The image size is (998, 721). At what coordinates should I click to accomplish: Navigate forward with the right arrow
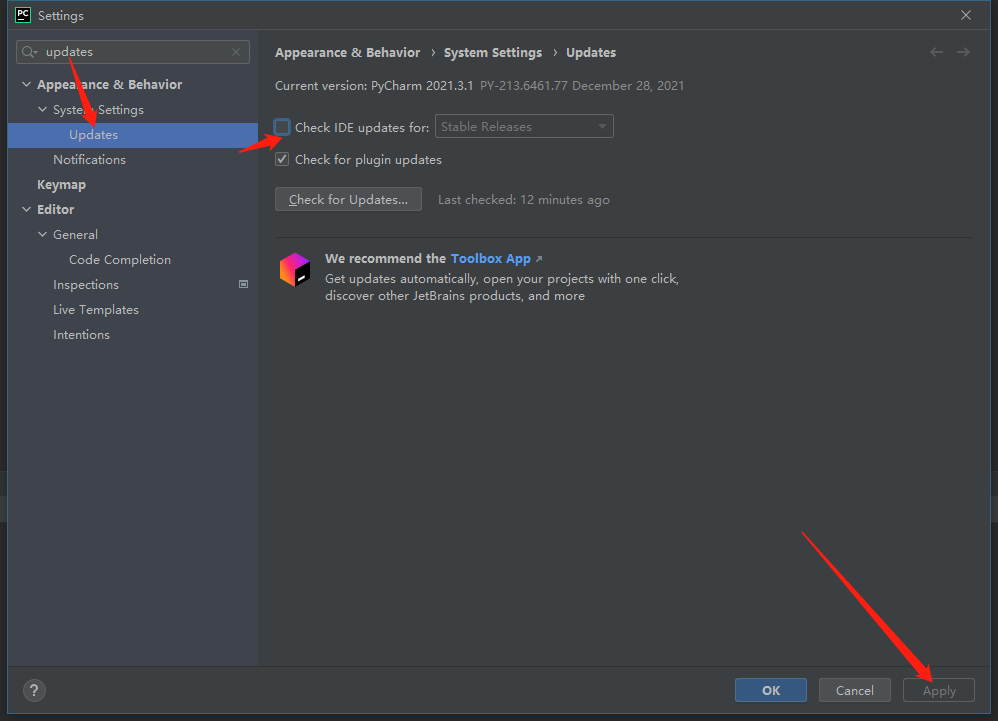(x=963, y=52)
